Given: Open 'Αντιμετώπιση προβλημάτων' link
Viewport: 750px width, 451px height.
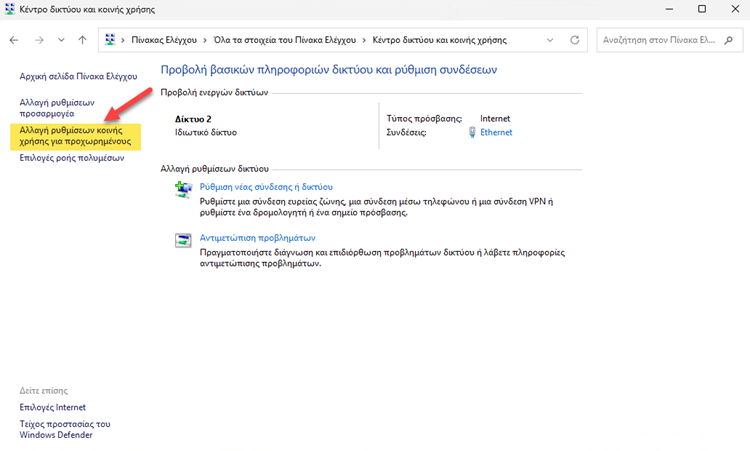Looking at the screenshot, I should click(x=257, y=238).
